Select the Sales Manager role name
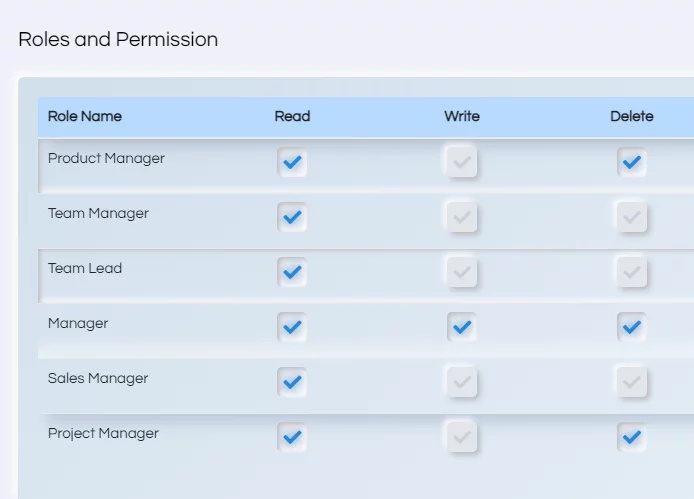 tap(98, 379)
